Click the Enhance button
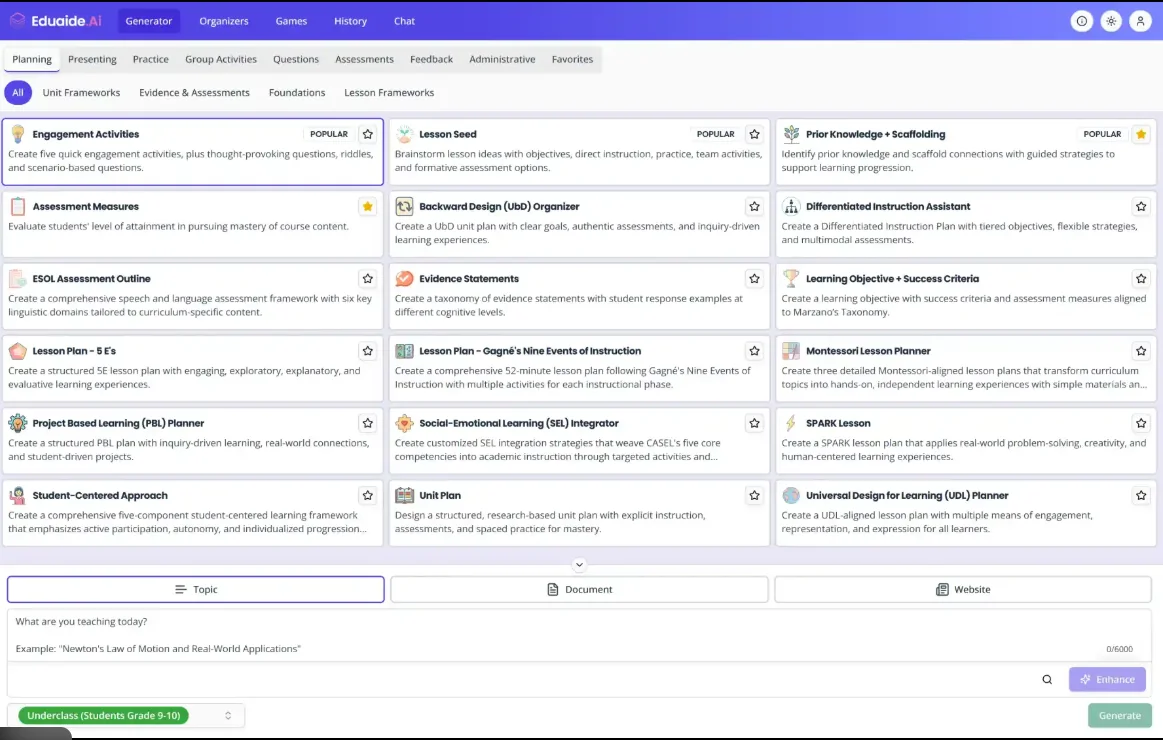1163x740 pixels. 1106,679
